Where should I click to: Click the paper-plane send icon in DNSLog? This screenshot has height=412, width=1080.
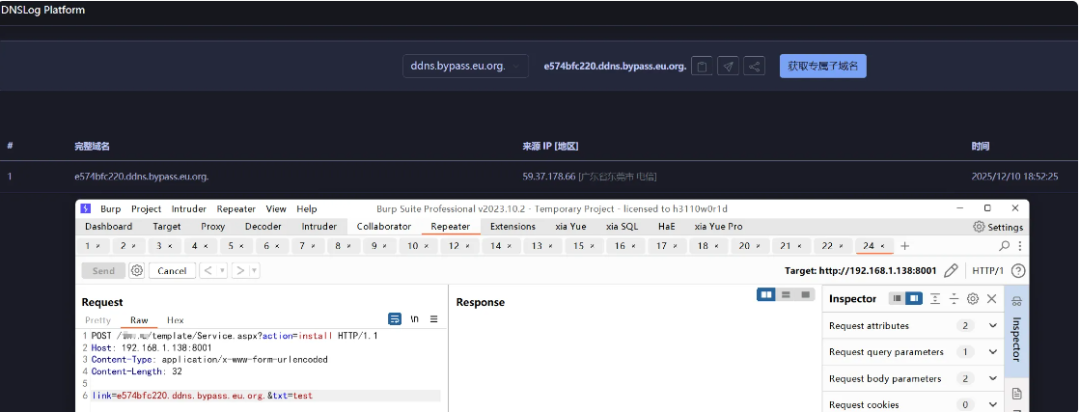tap(728, 66)
